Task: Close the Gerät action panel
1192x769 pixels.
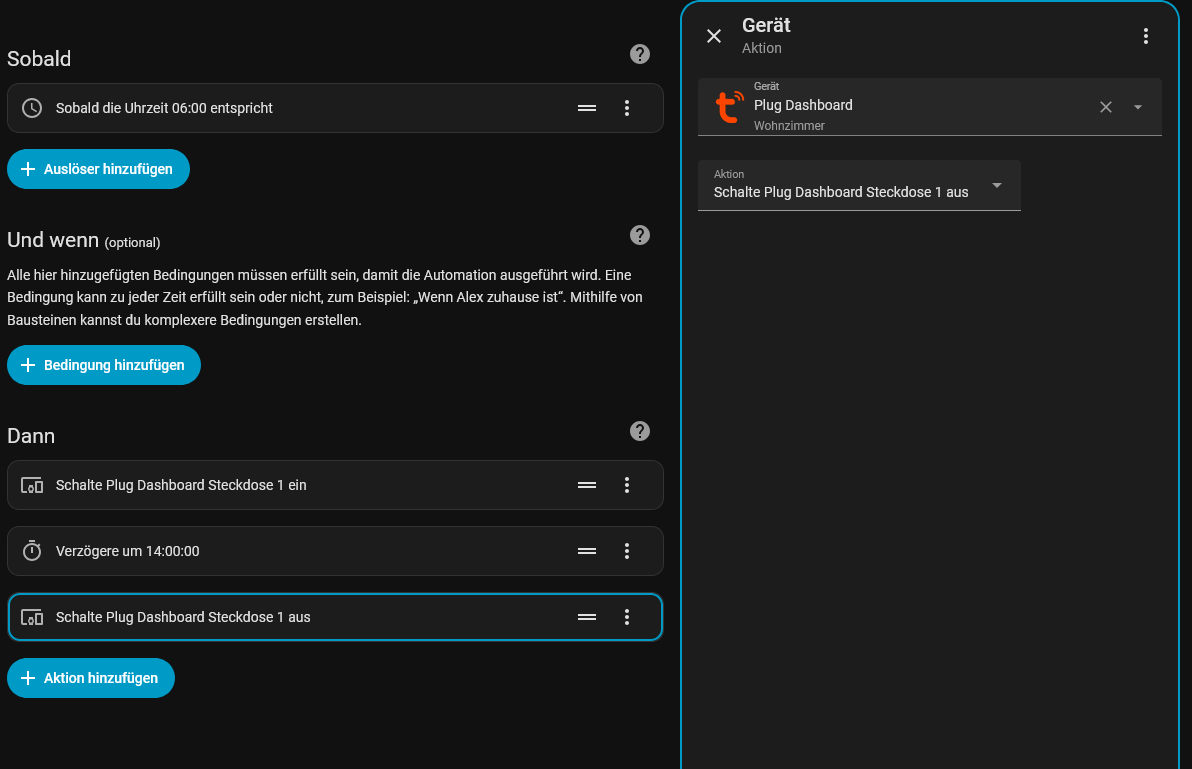Action: [714, 36]
